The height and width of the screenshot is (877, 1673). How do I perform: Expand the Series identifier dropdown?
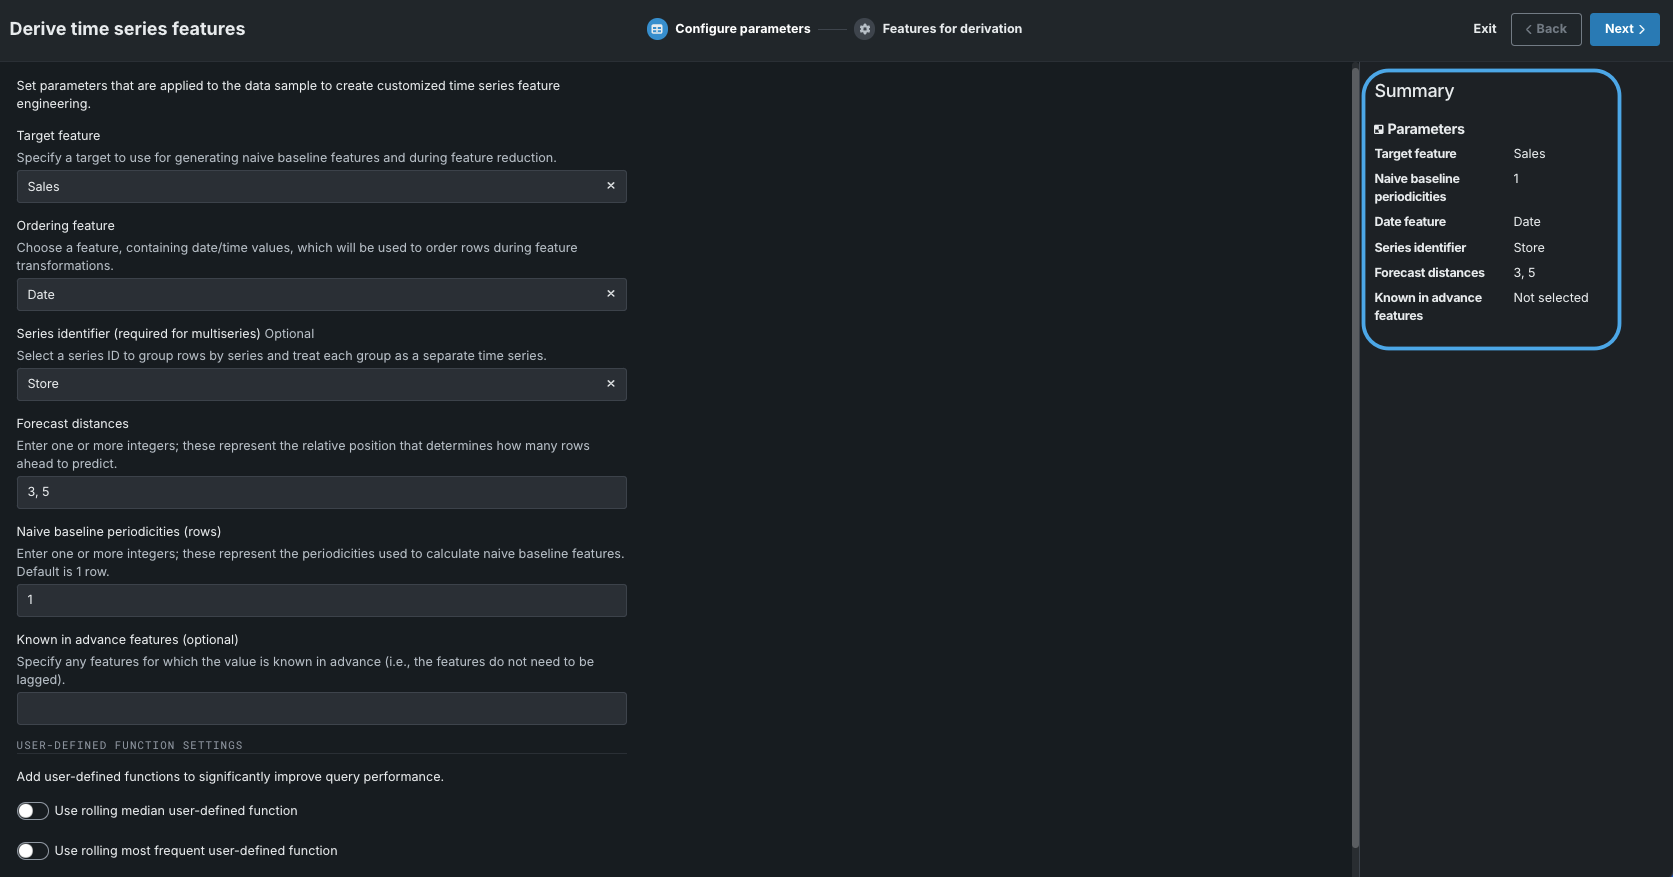[310, 385]
